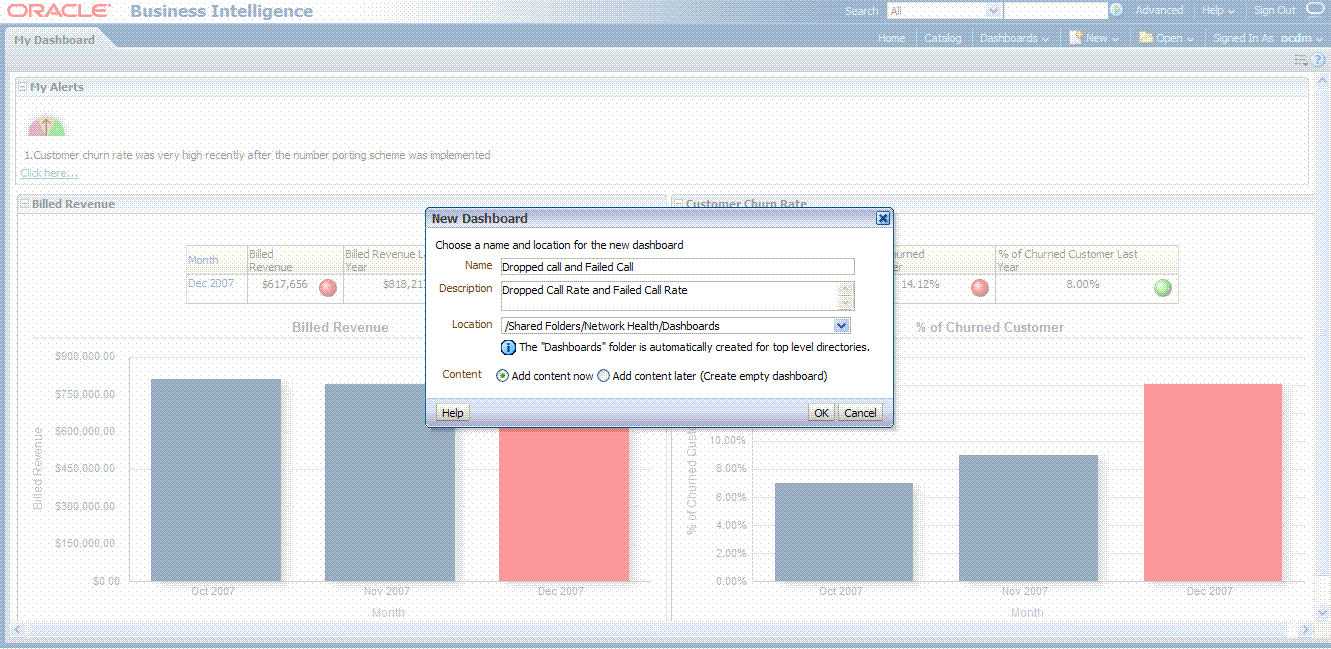Open the page options icon beside help
The image size is (1331, 649).
[1301, 60]
